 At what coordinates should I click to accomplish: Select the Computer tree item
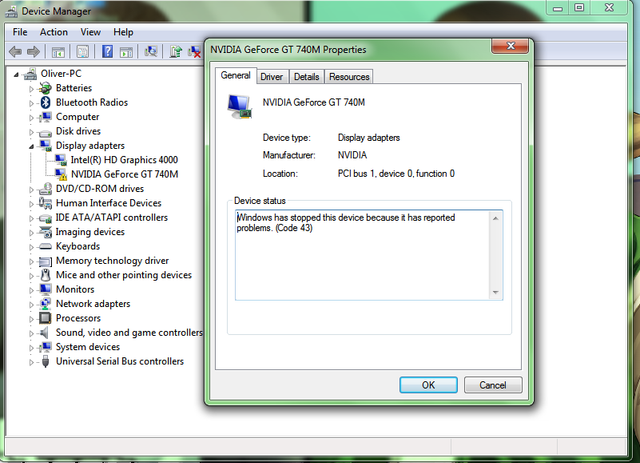coord(78,117)
